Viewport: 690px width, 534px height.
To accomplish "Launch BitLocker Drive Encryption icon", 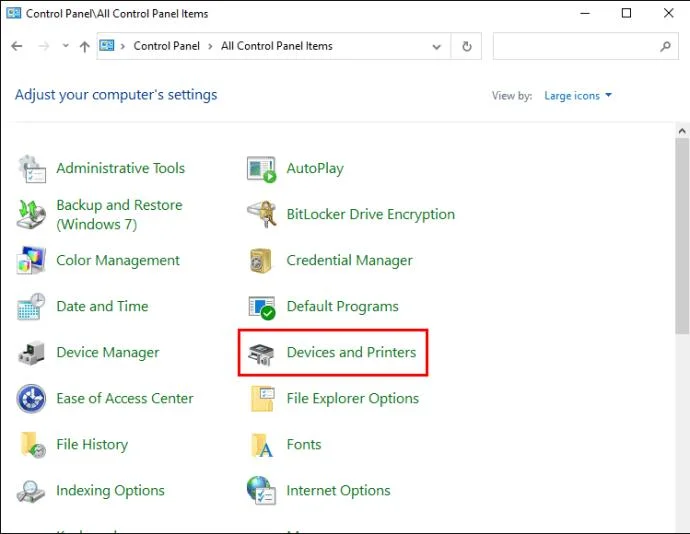I will [262, 214].
